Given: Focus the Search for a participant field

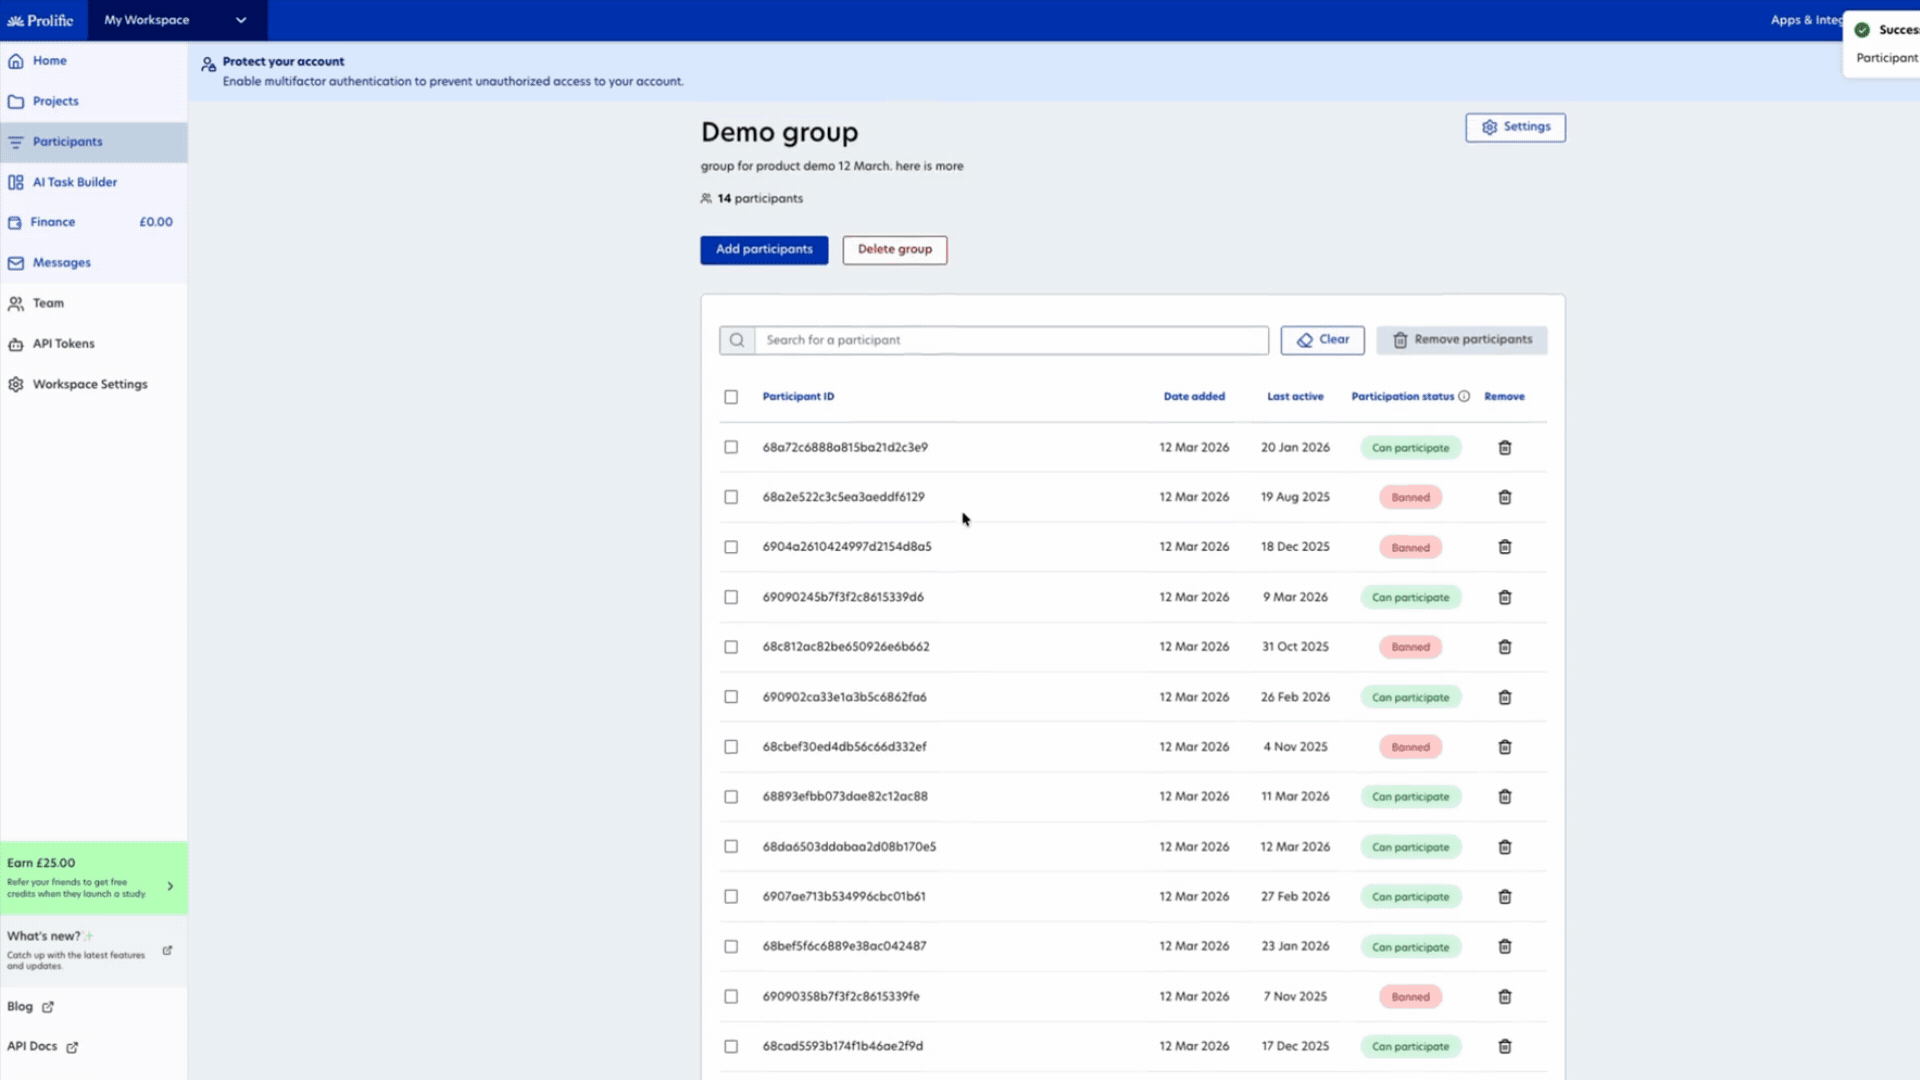Looking at the screenshot, I should pyautogui.click(x=1010, y=340).
